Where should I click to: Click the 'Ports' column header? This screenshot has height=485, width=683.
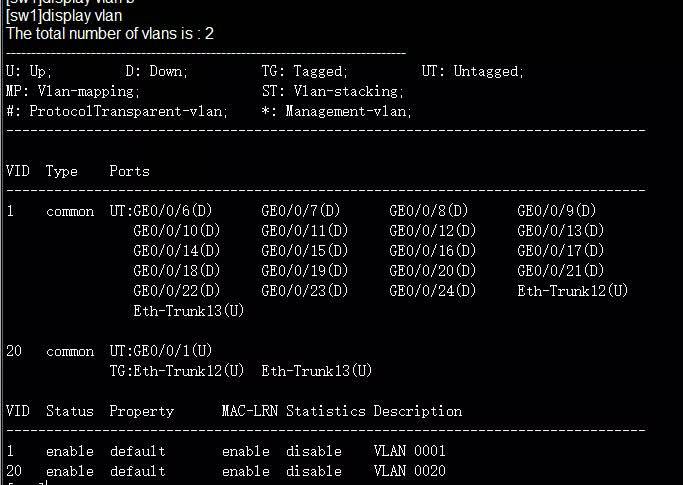[x=129, y=171]
